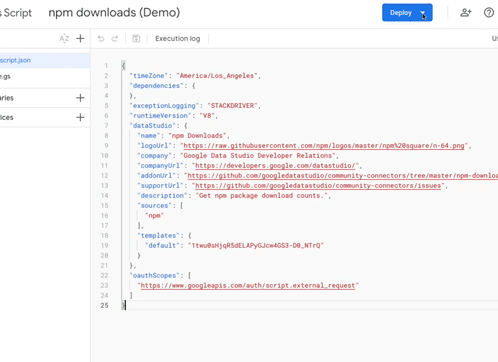Open the logoUrl githubusercontent link
The height and width of the screenshot is (362, 498).
[324, 146]
